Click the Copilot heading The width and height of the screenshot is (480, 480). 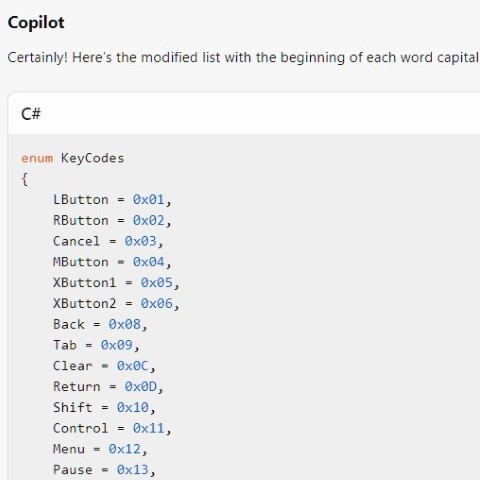(x=36, y=23)
